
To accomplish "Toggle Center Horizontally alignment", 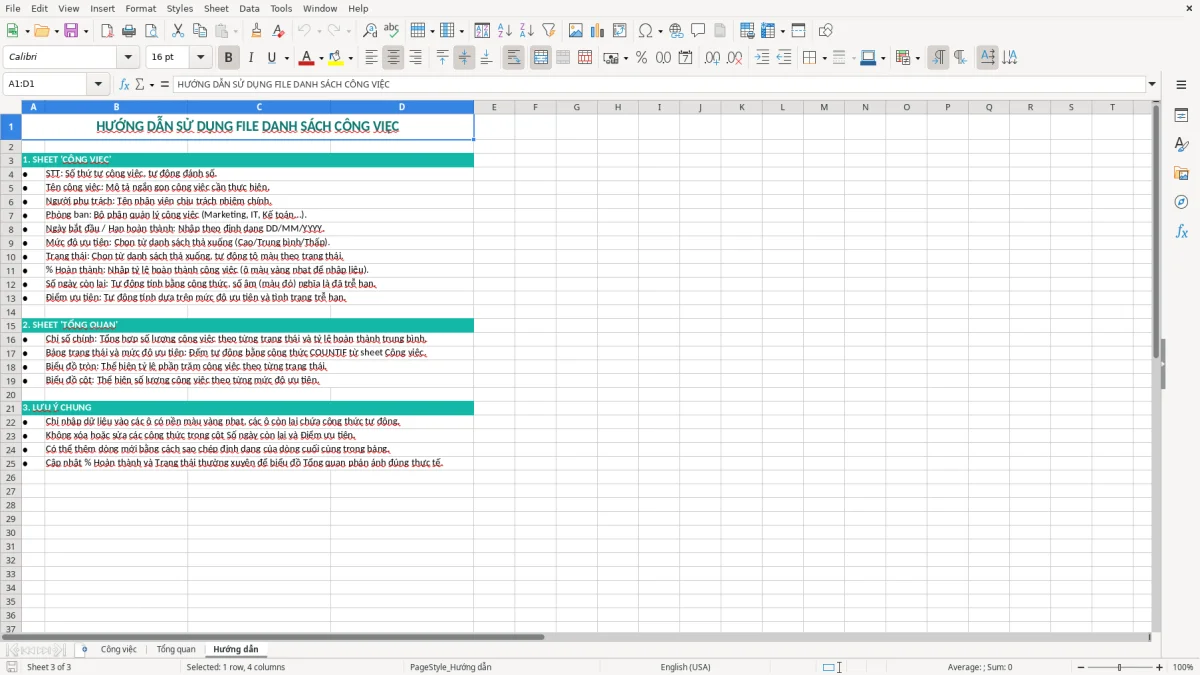I will [393, 58].
